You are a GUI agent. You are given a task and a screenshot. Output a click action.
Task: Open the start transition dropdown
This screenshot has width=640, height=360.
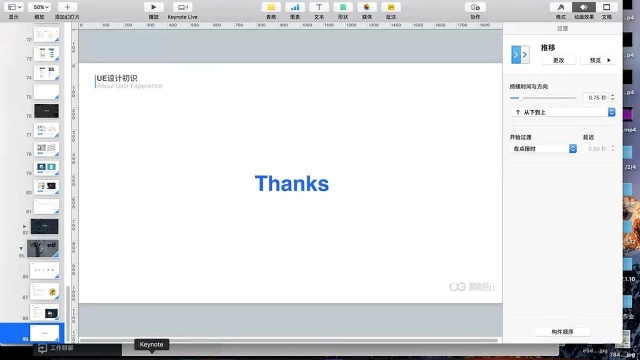coord(543,149)
